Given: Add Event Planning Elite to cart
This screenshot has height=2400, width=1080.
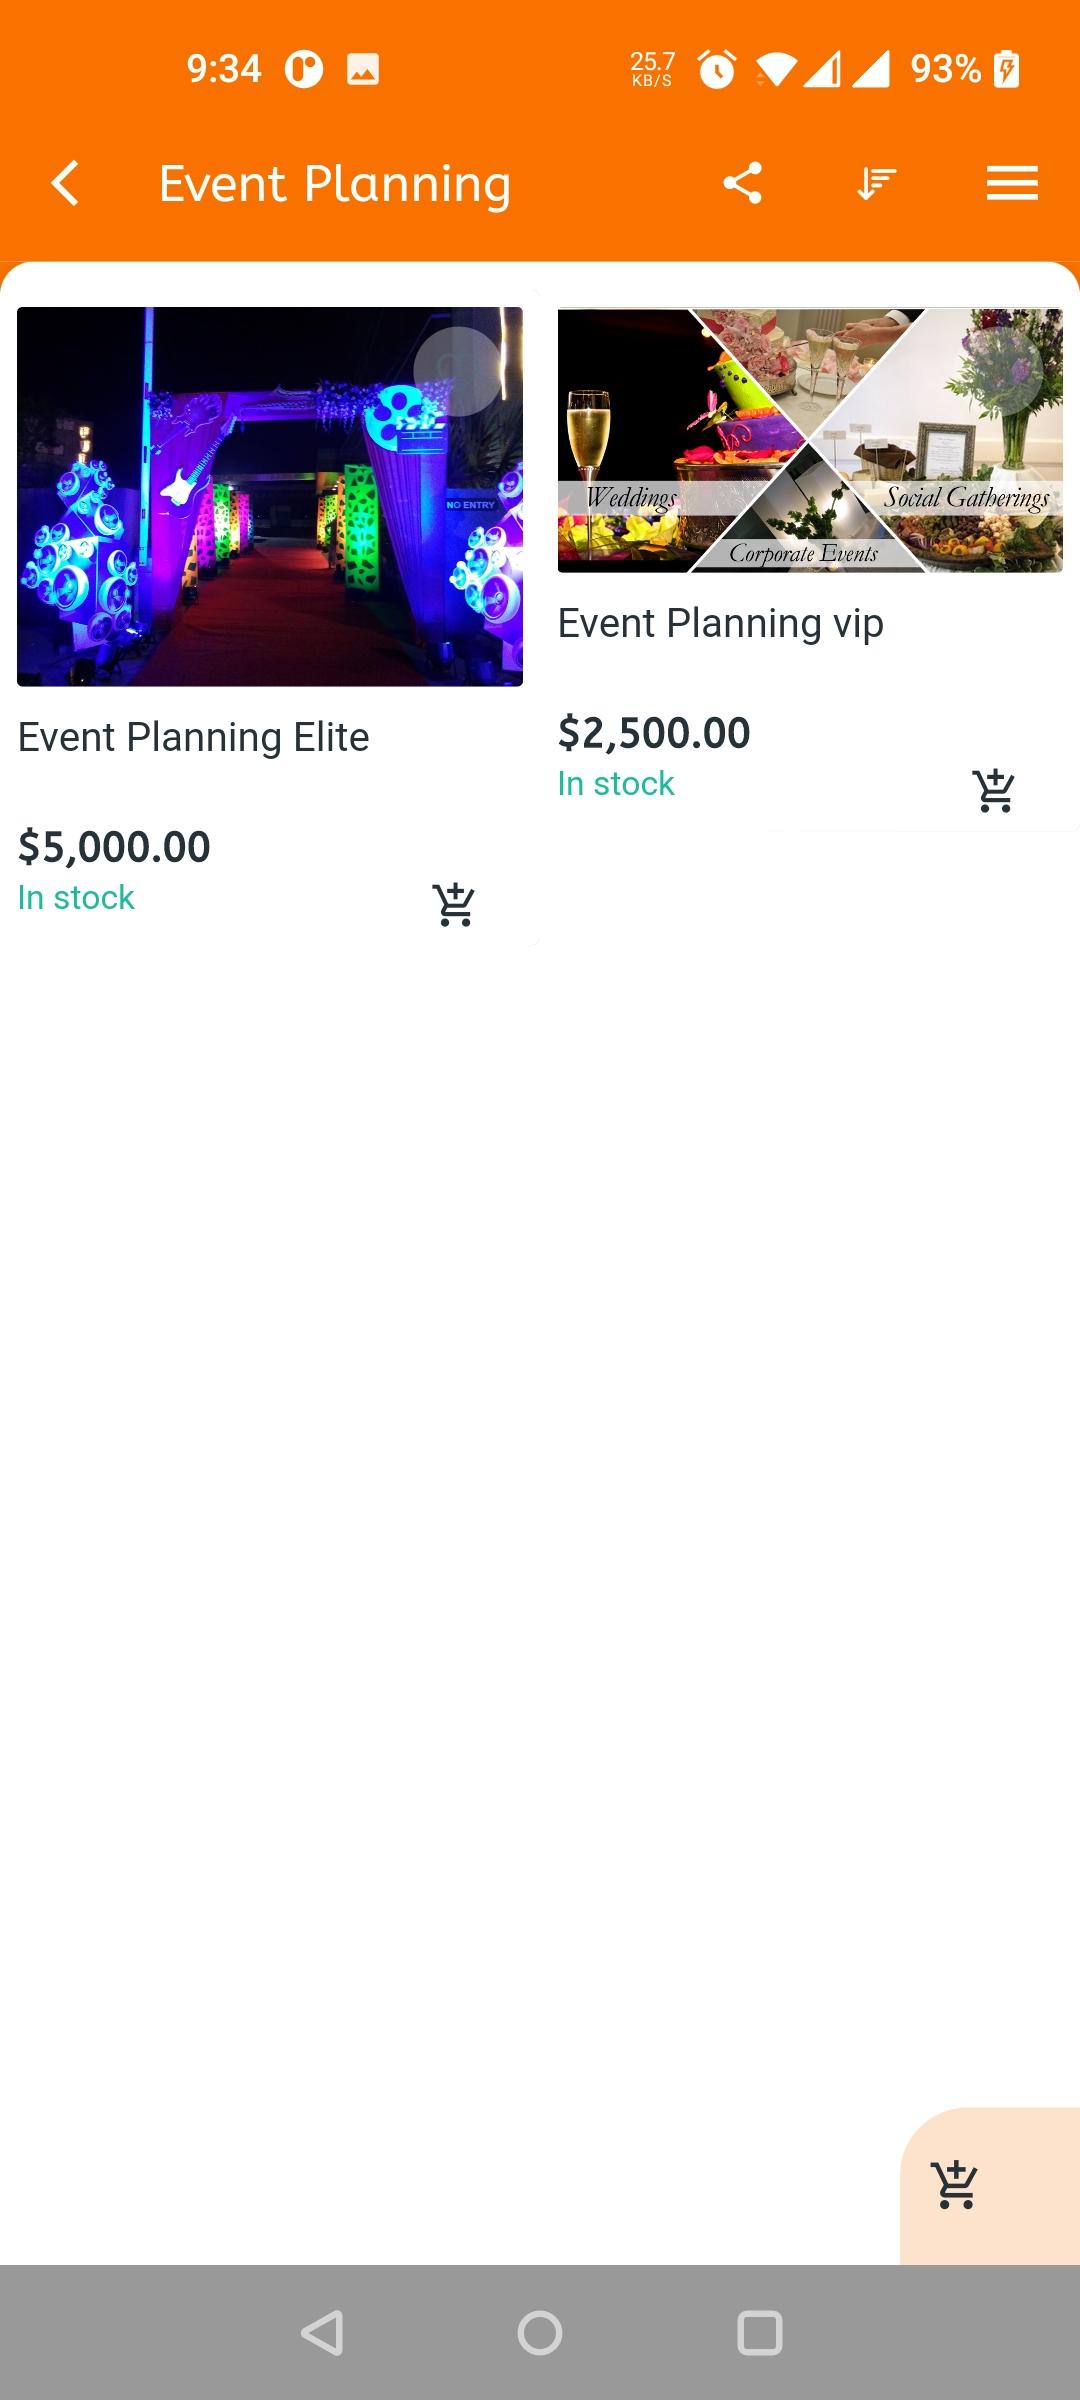Looking at the screenshot, I should tap(454, 905).
